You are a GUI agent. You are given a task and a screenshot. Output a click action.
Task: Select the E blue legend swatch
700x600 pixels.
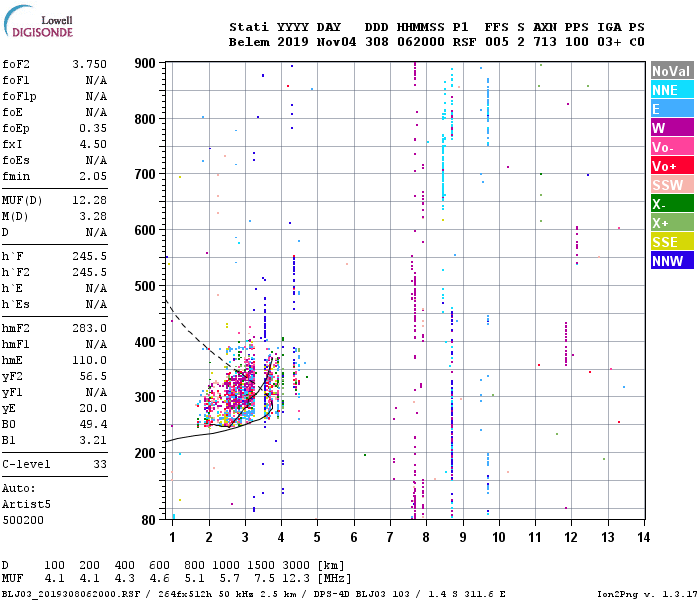[x=672, y=109]
